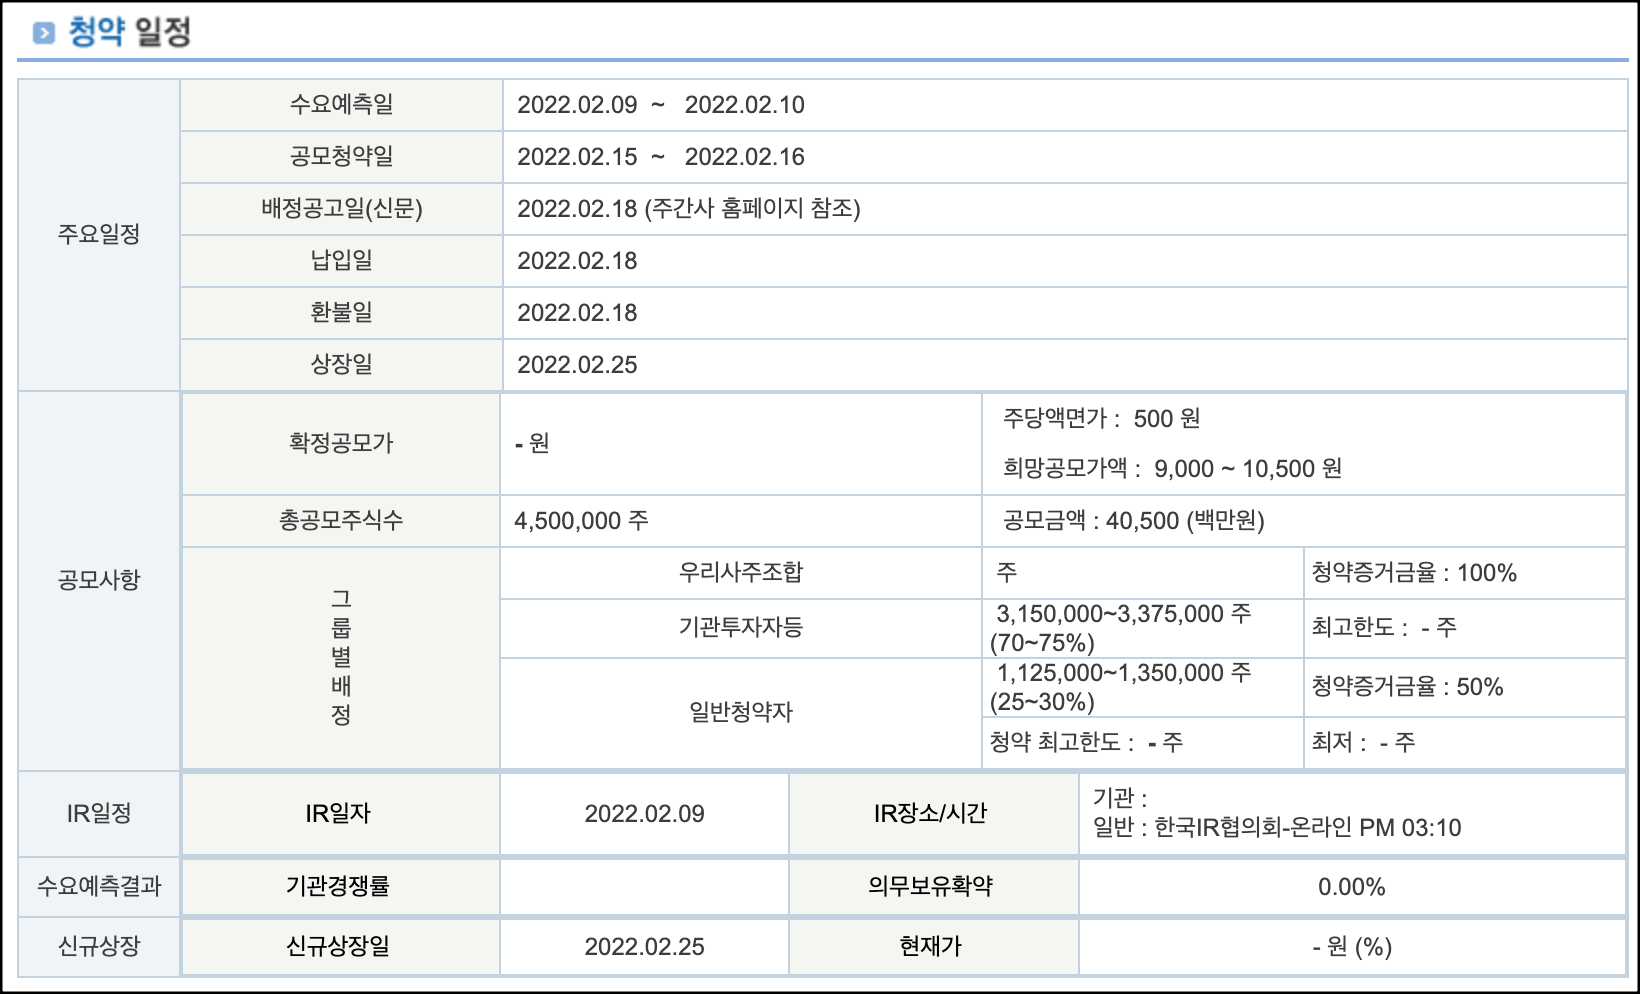Select the 환불일 date value
1640x994 pixels.
coord(577,313)
